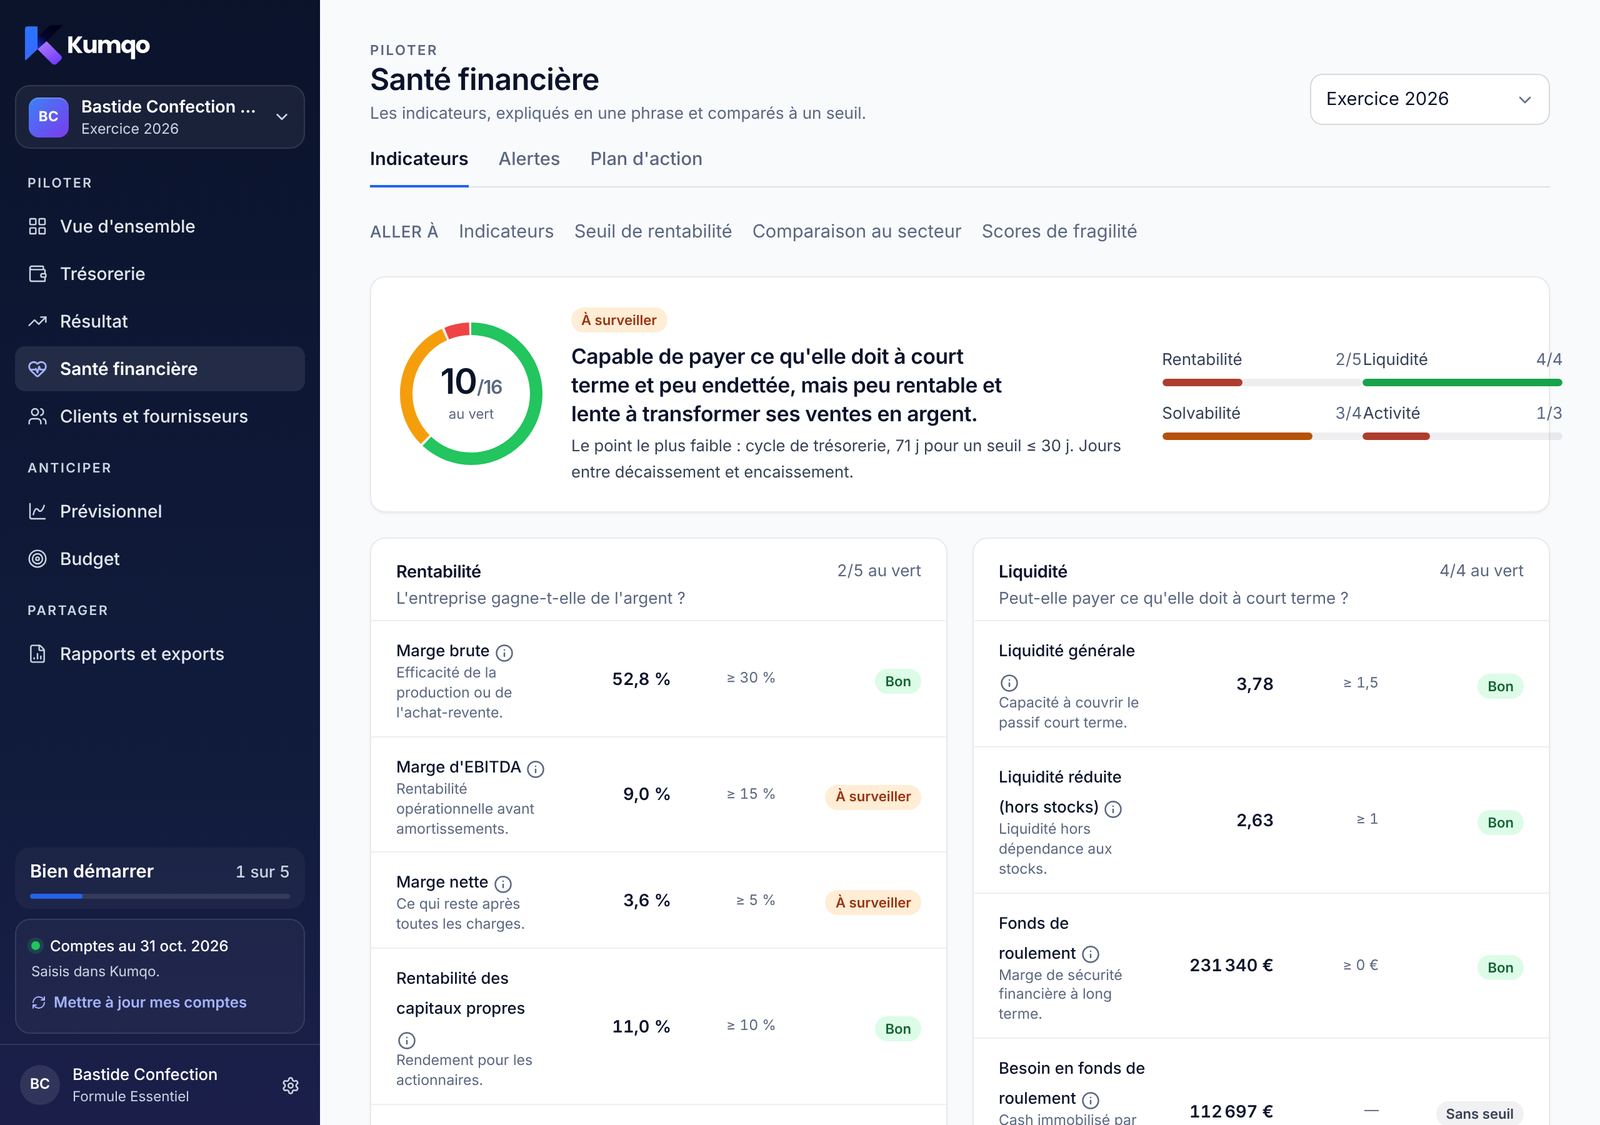Click the info icon under Rentabilité des capitaux propres

pyautogui.click(x=407, y=1040)
